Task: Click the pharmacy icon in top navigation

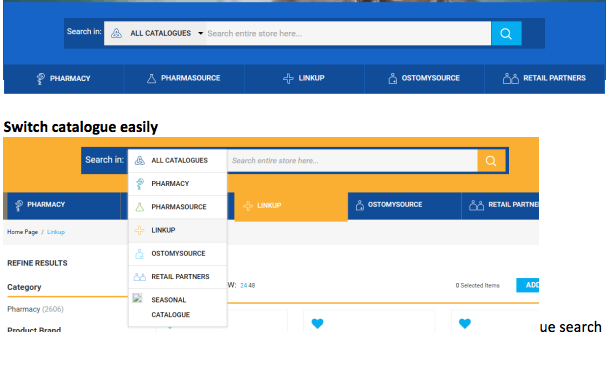Action: point(40,79)
